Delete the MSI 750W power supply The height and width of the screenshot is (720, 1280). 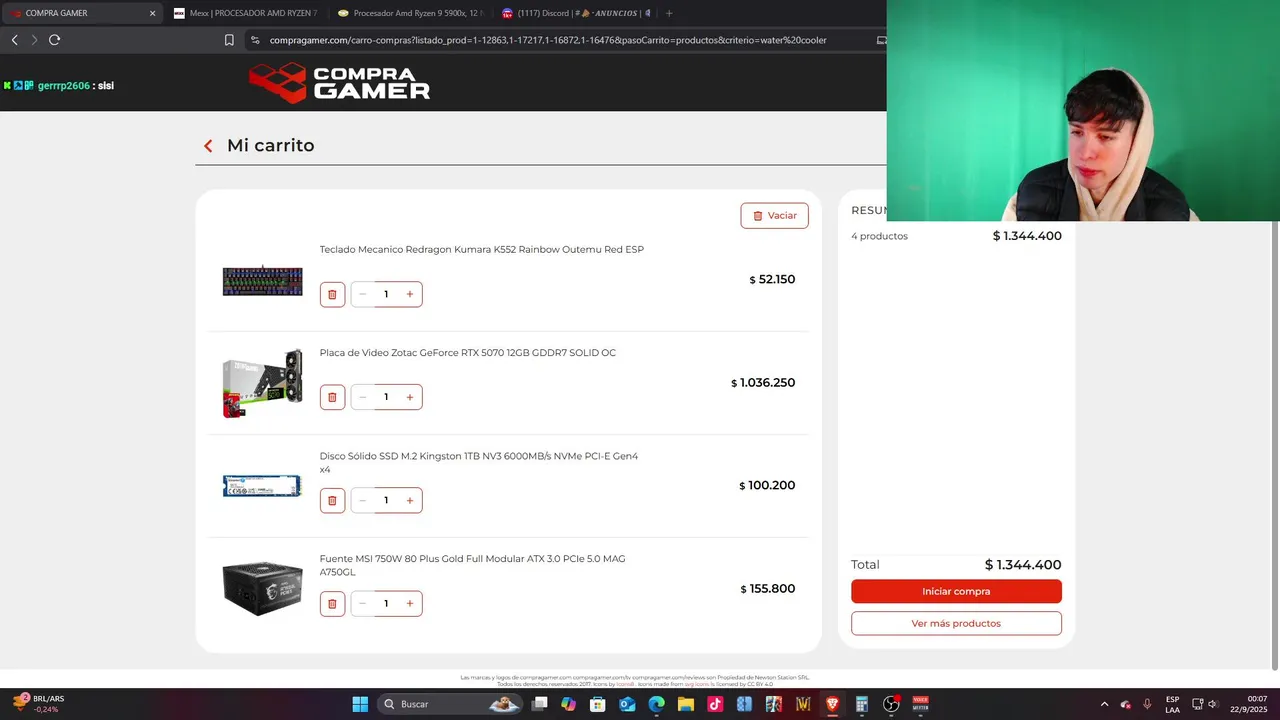tap(332, 603)
